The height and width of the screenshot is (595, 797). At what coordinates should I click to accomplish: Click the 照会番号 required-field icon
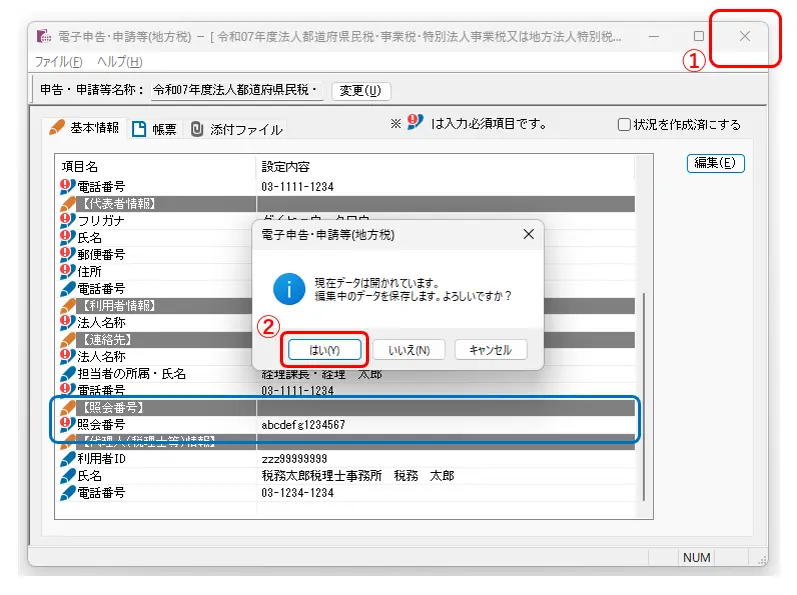click(x=68, y=424)
